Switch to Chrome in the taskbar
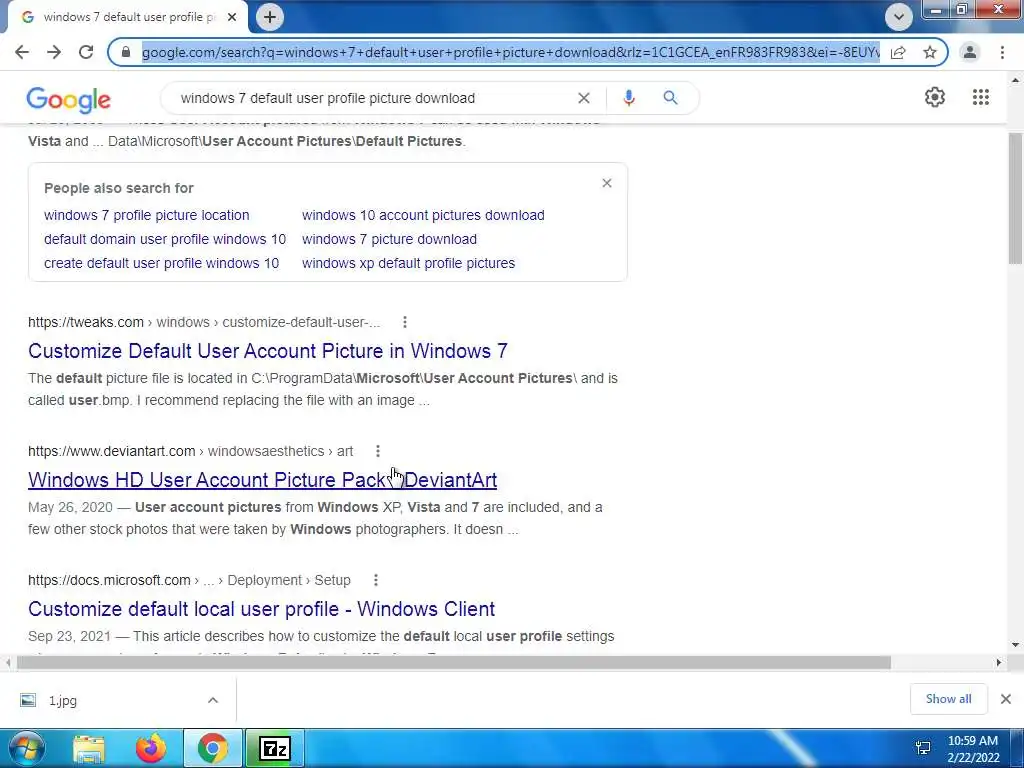This screenshot has height=768, width=1024. pyautogui.click(x=213, y=748)
